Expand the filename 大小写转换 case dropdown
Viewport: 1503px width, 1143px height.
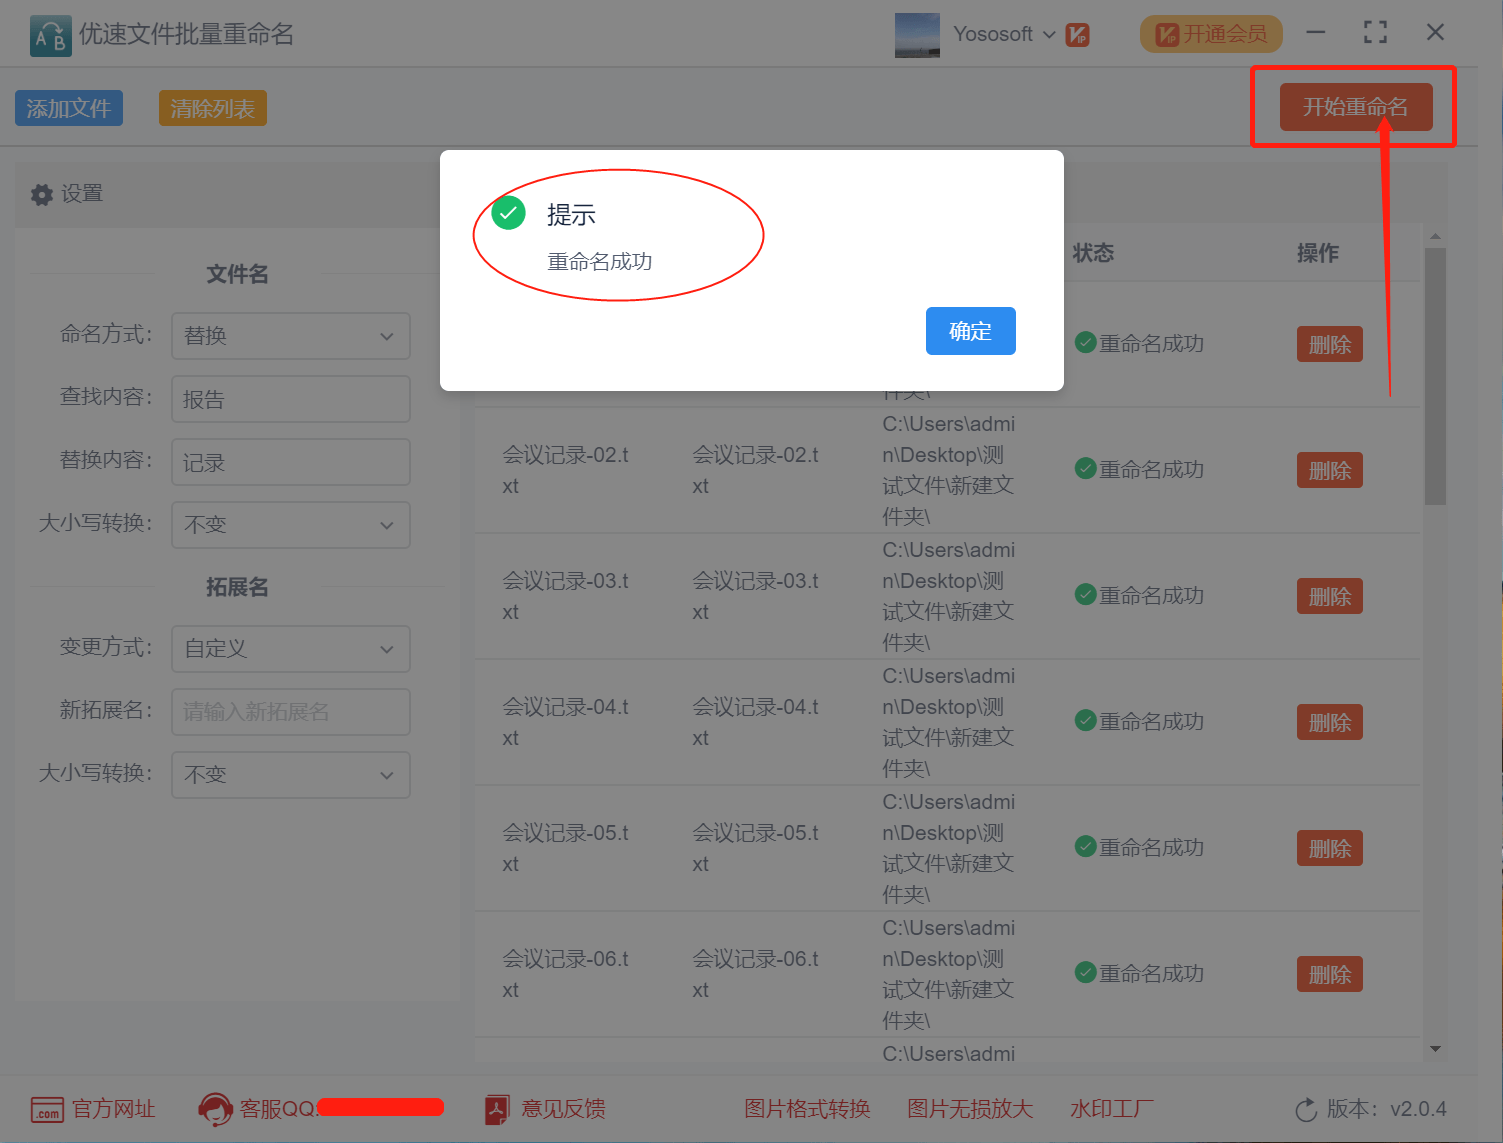click(x=290, y=524)
